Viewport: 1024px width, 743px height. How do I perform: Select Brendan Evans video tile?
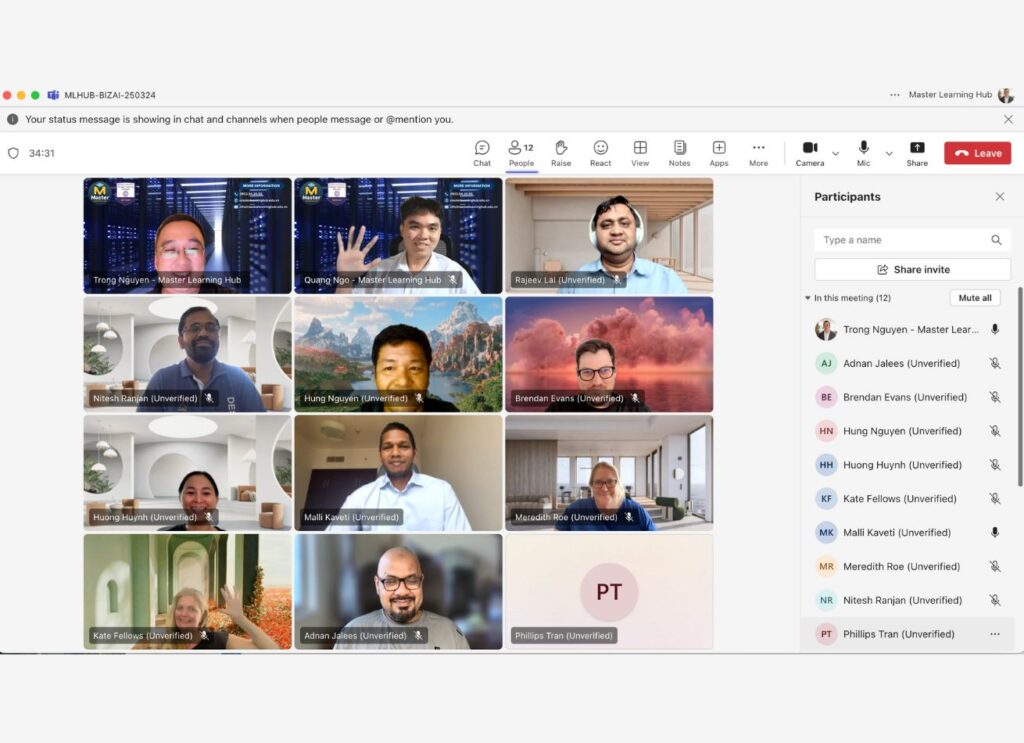(x=609, y=355)
